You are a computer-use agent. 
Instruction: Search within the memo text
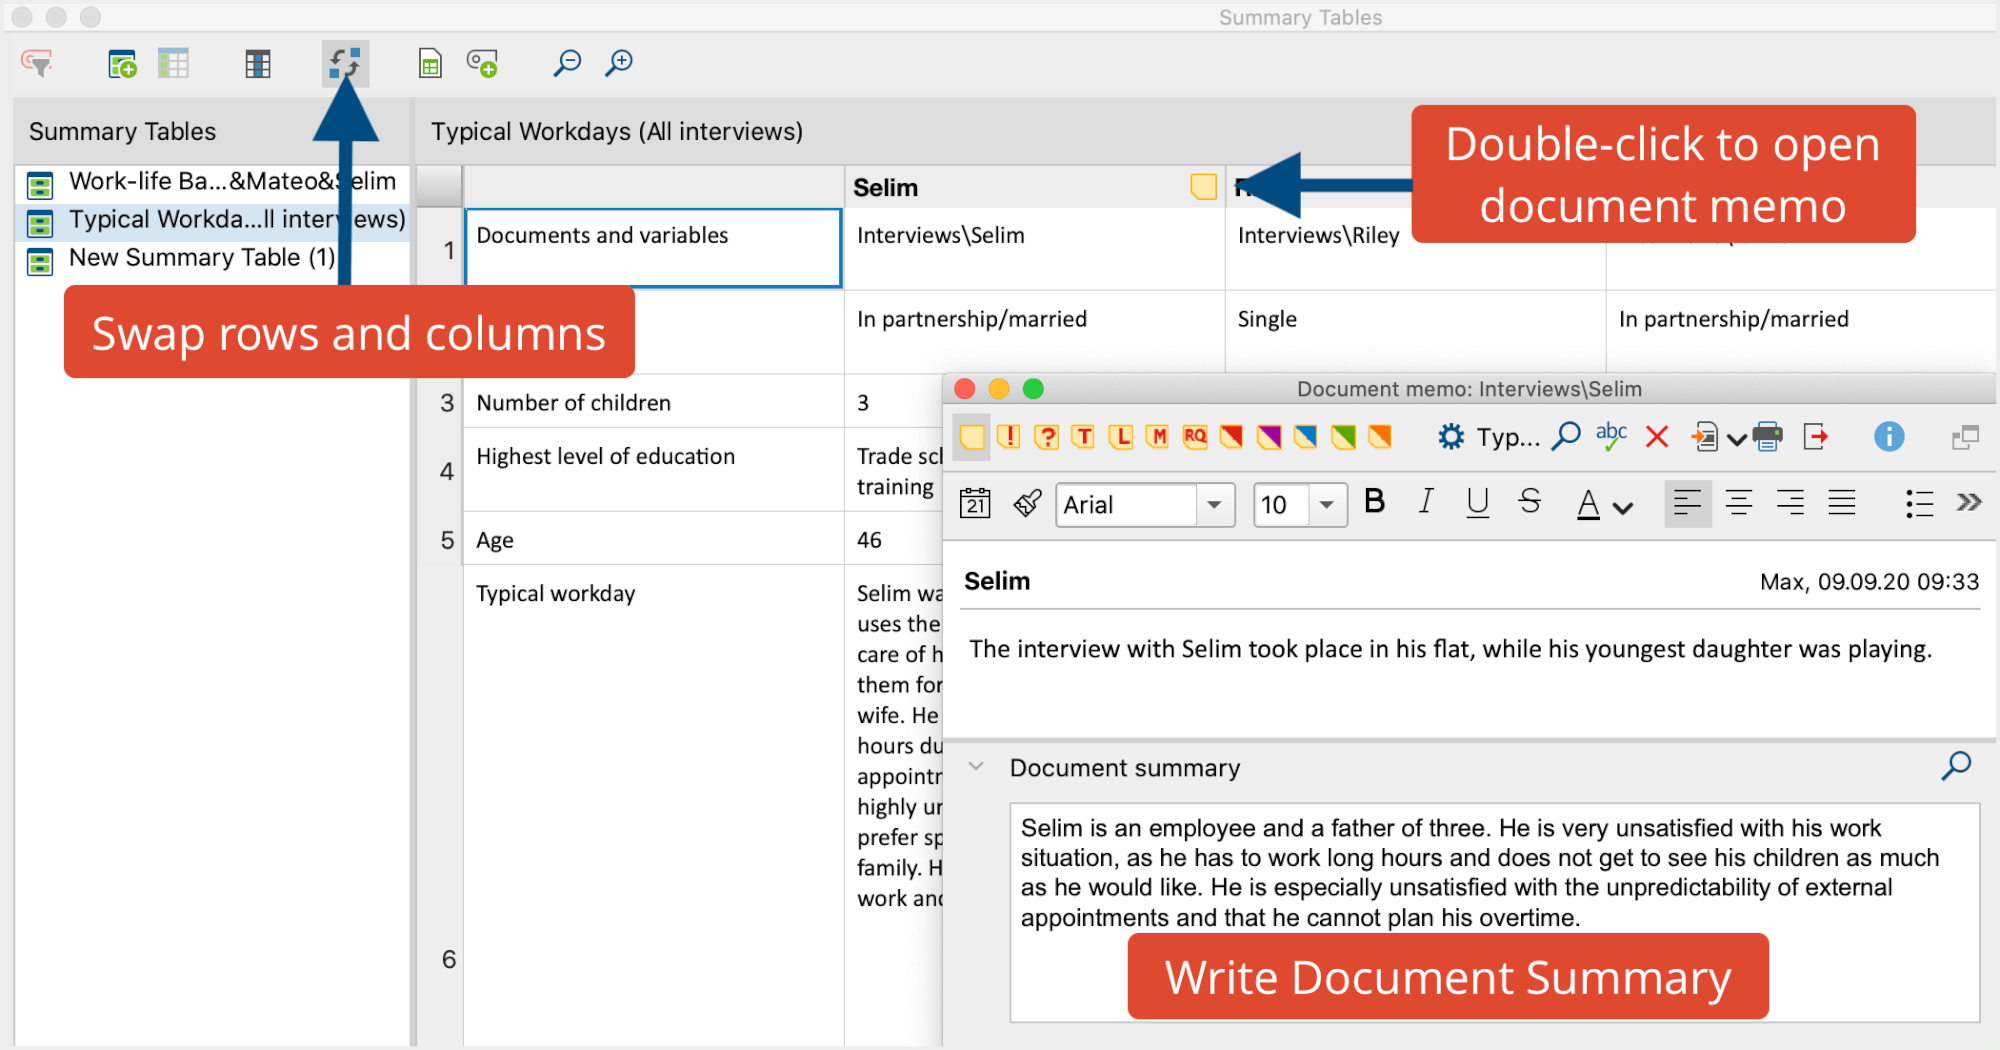[1566, 436]
